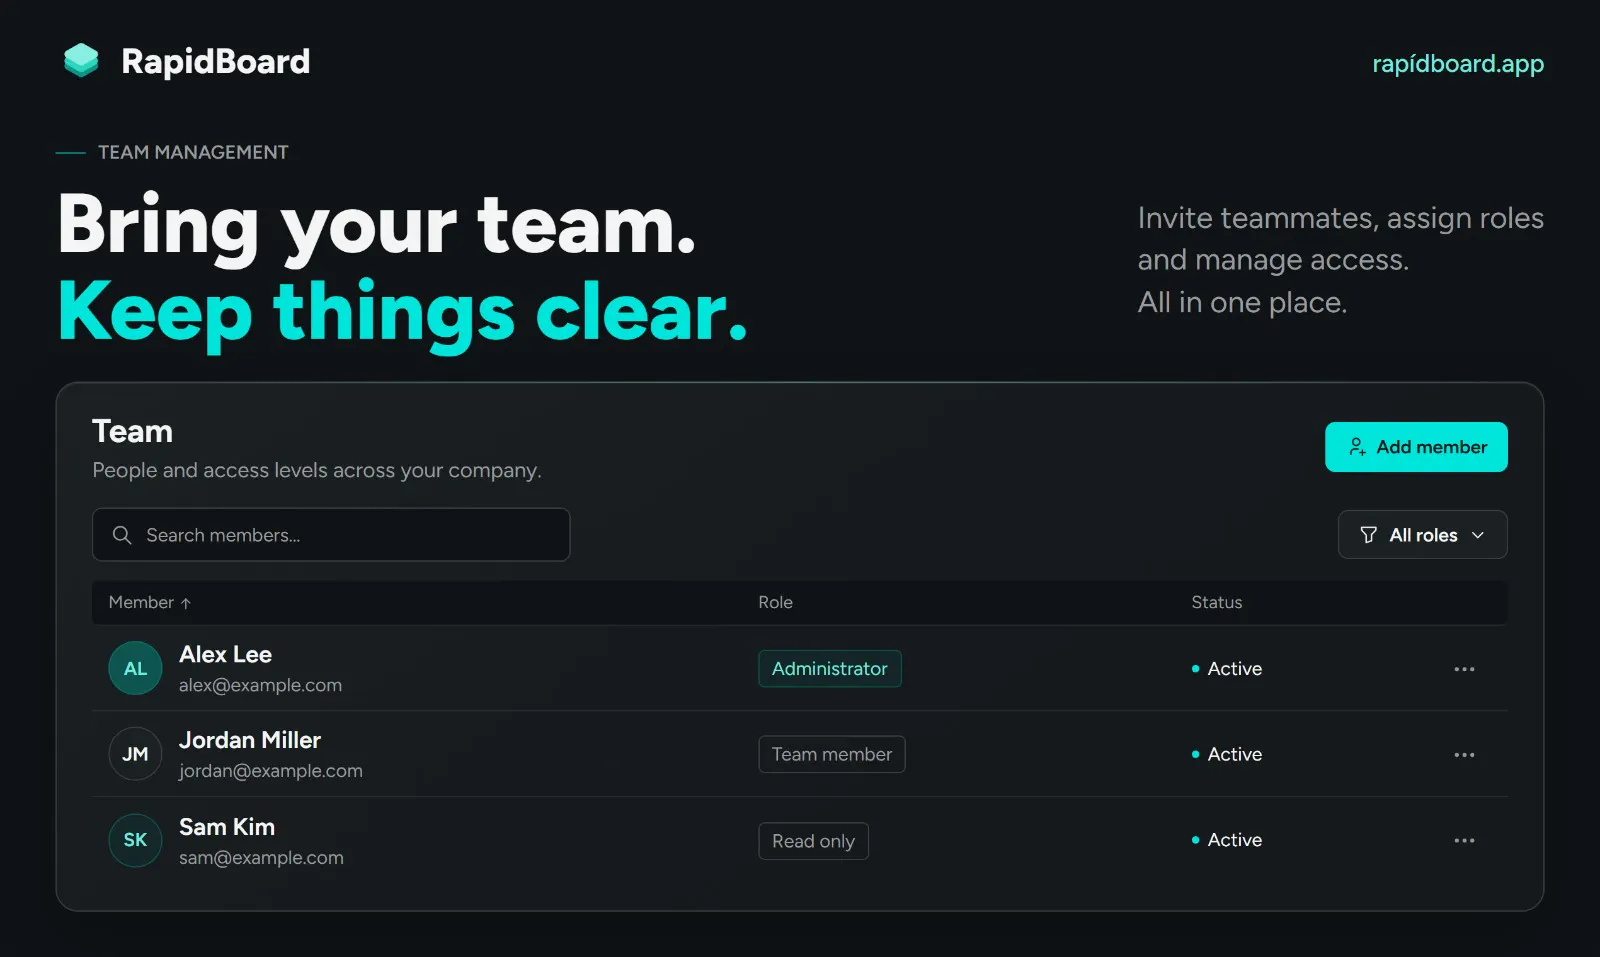Focus the Search members field
Viewport: 1600px width, 957px height.
(331, 535)
